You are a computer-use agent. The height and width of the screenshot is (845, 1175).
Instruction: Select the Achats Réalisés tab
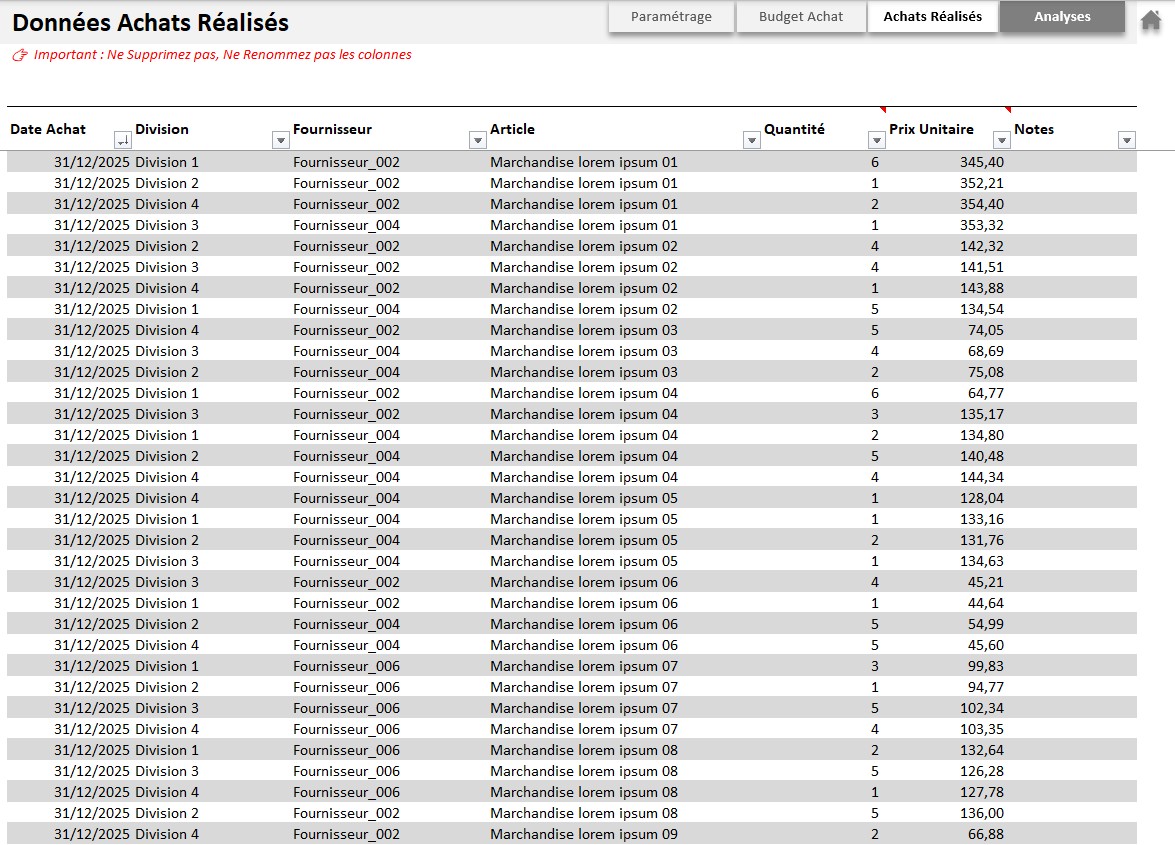pyautogui.click(x=932, y=17)
